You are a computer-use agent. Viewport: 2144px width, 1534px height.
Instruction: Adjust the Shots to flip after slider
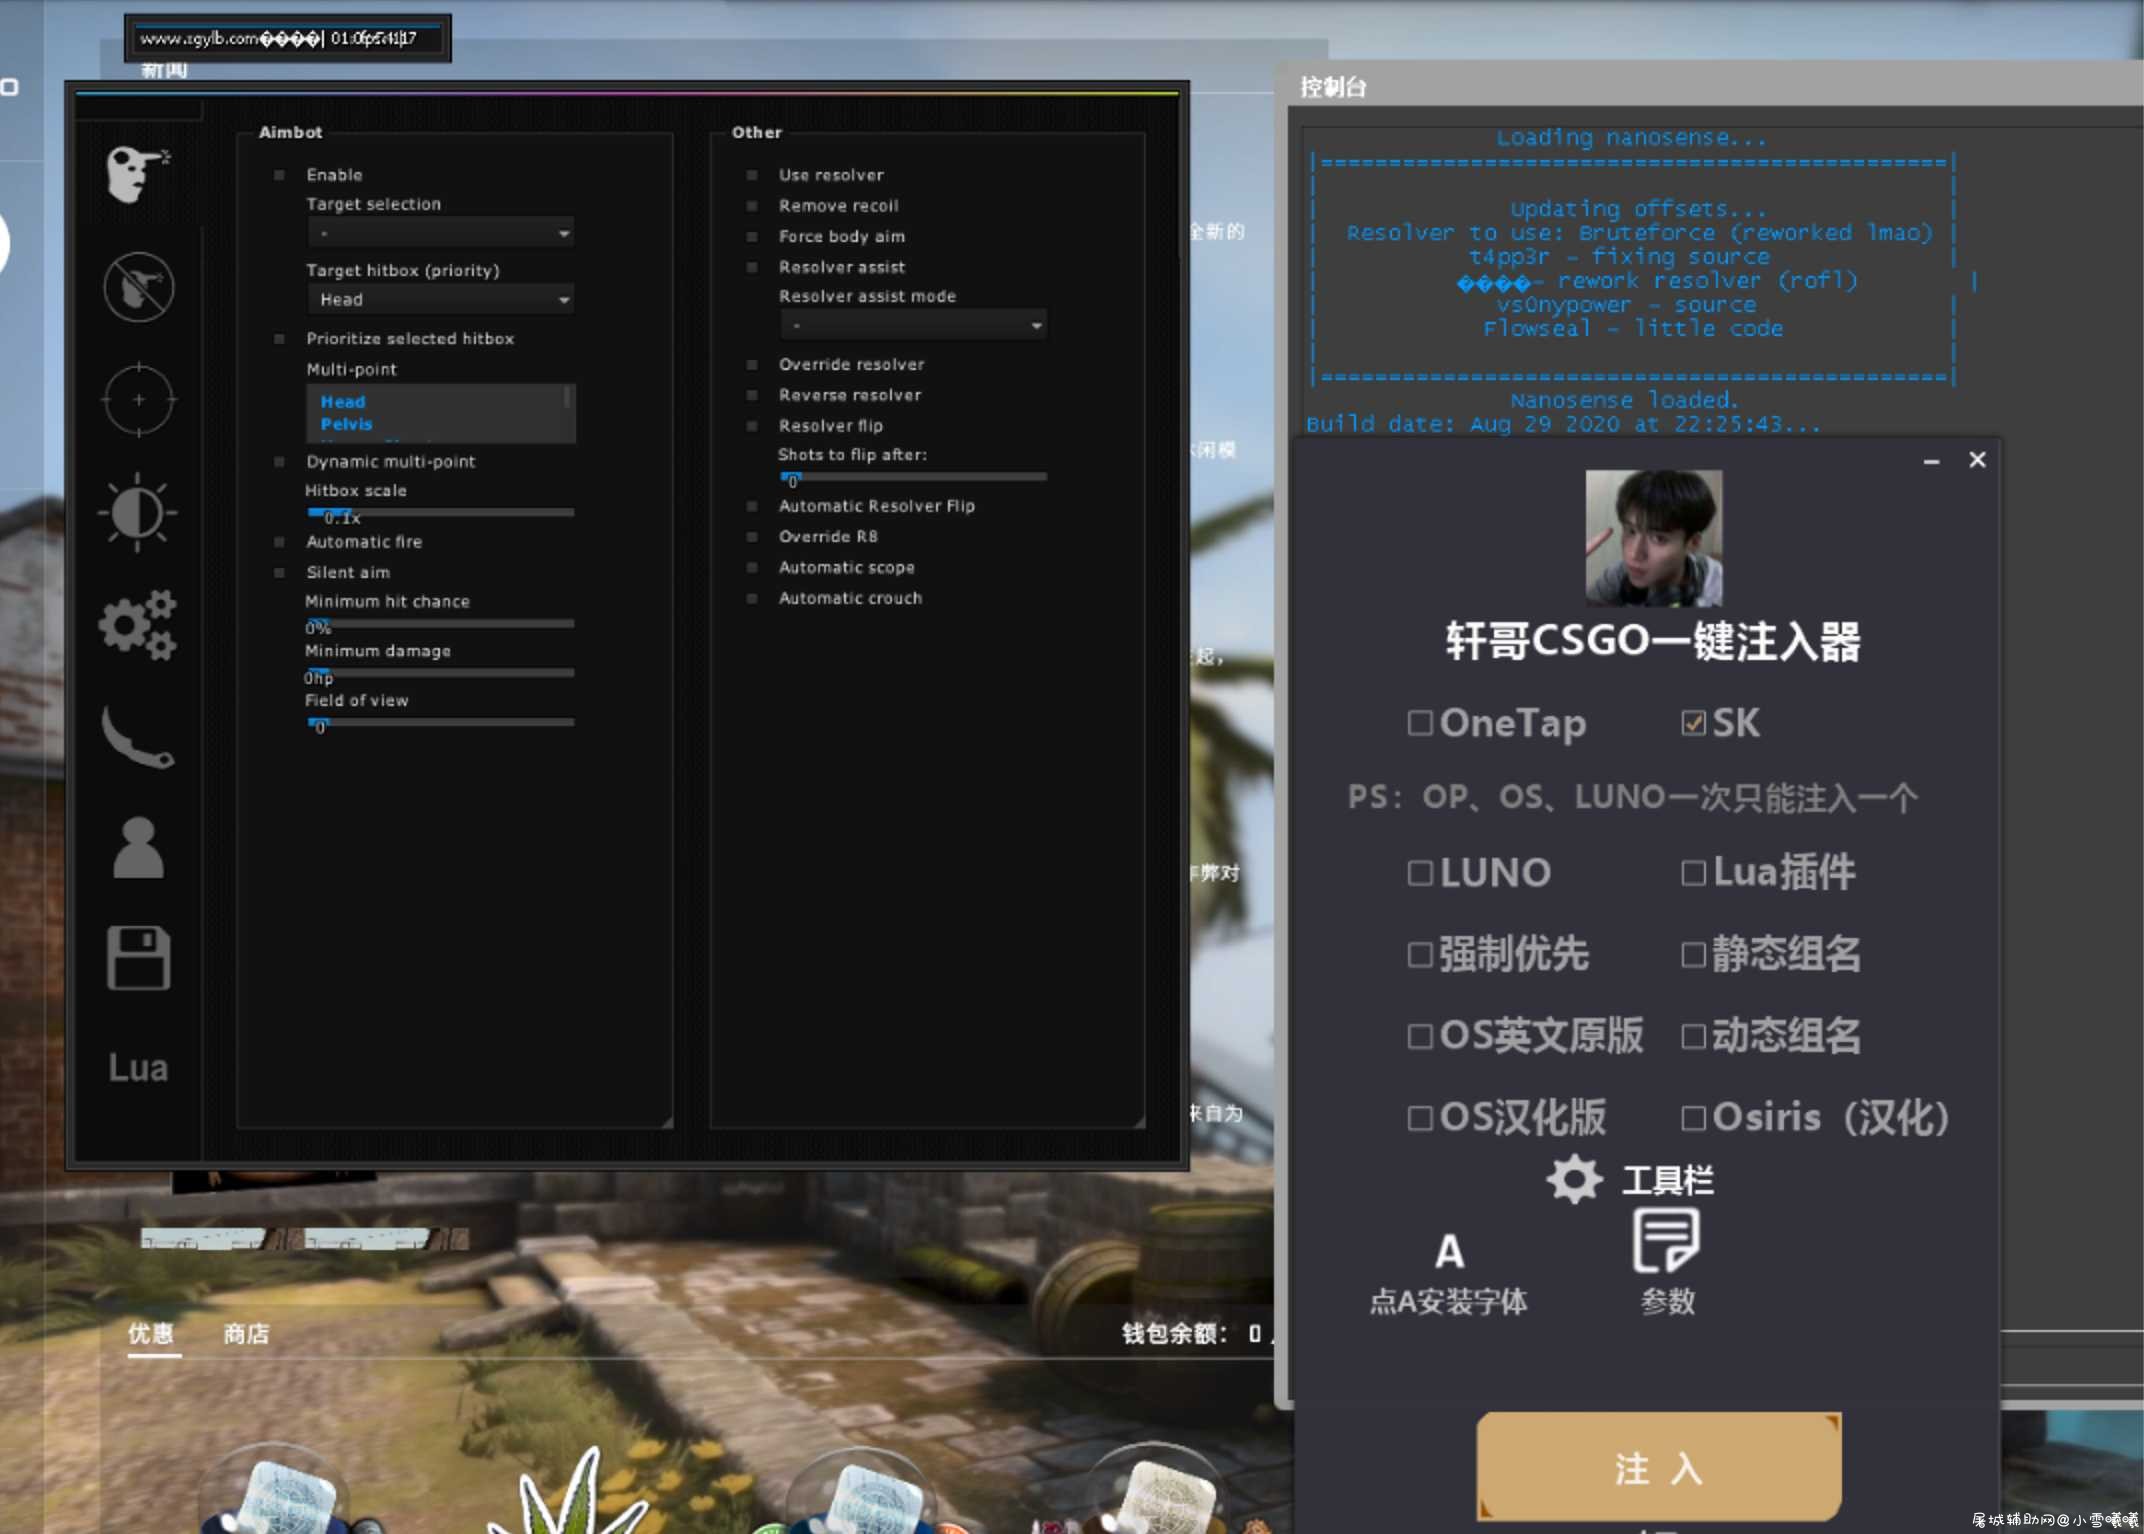(914, 477)
